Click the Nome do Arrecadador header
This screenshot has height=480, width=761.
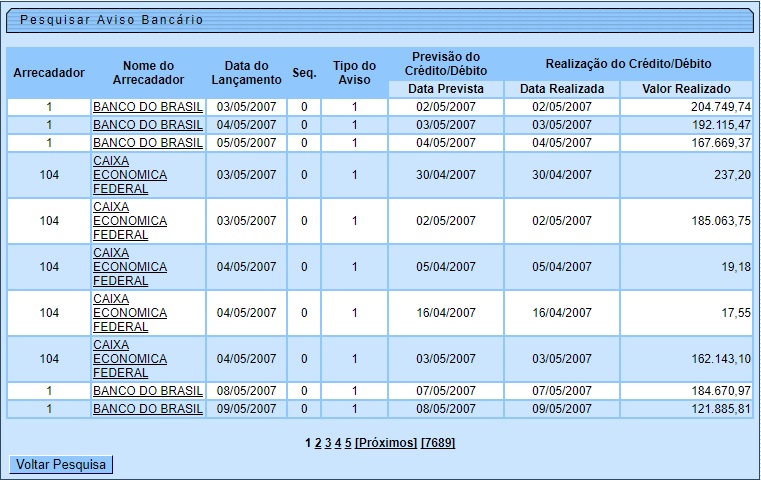pyautogui.click(x=148, y=73)
